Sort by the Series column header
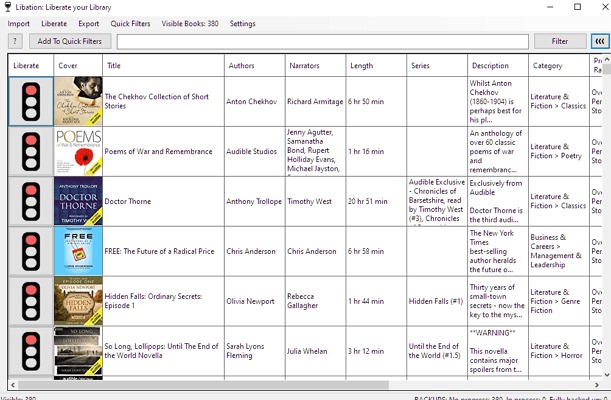The height and width of the screenshot is (400, 611). [437, 65]
